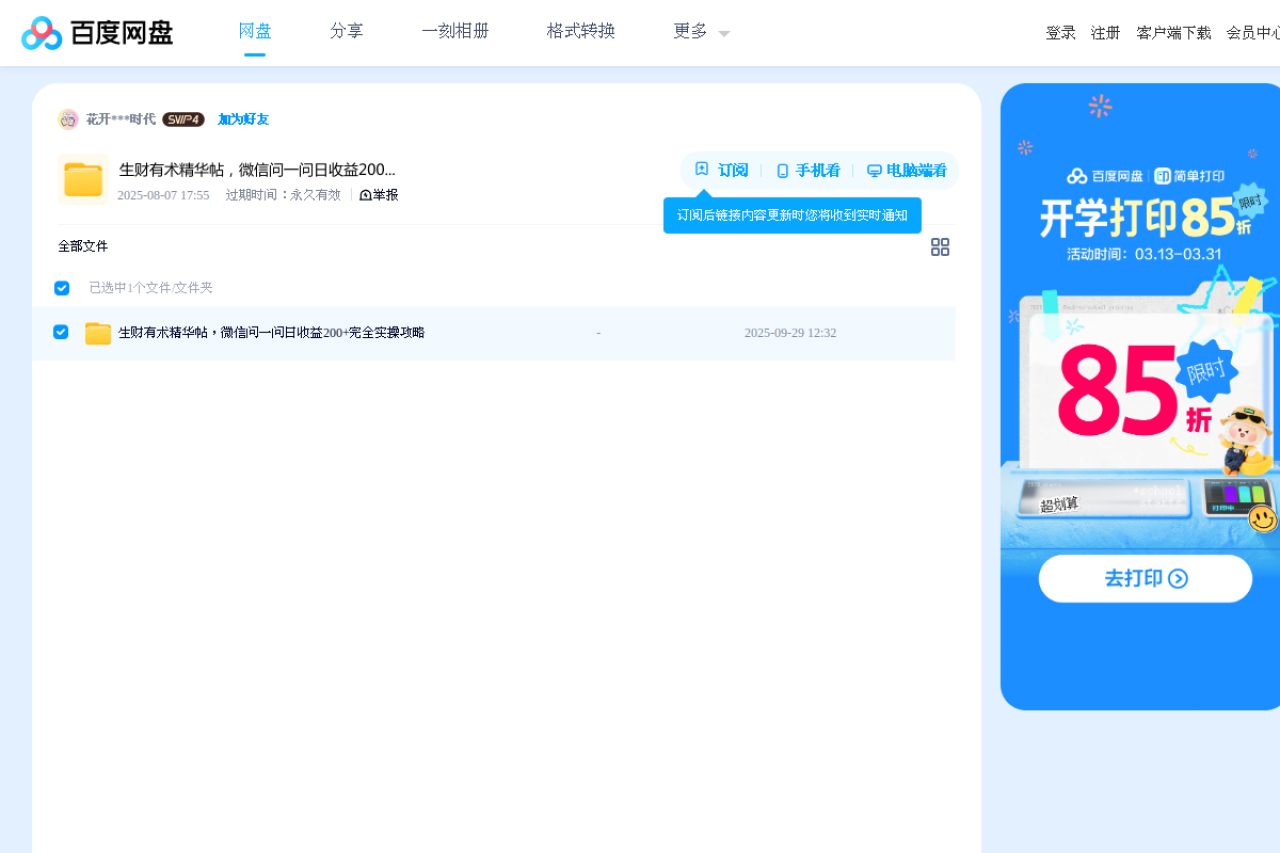
Task: Expand the 更多 dropdown menu
Action: coord(699,31)
